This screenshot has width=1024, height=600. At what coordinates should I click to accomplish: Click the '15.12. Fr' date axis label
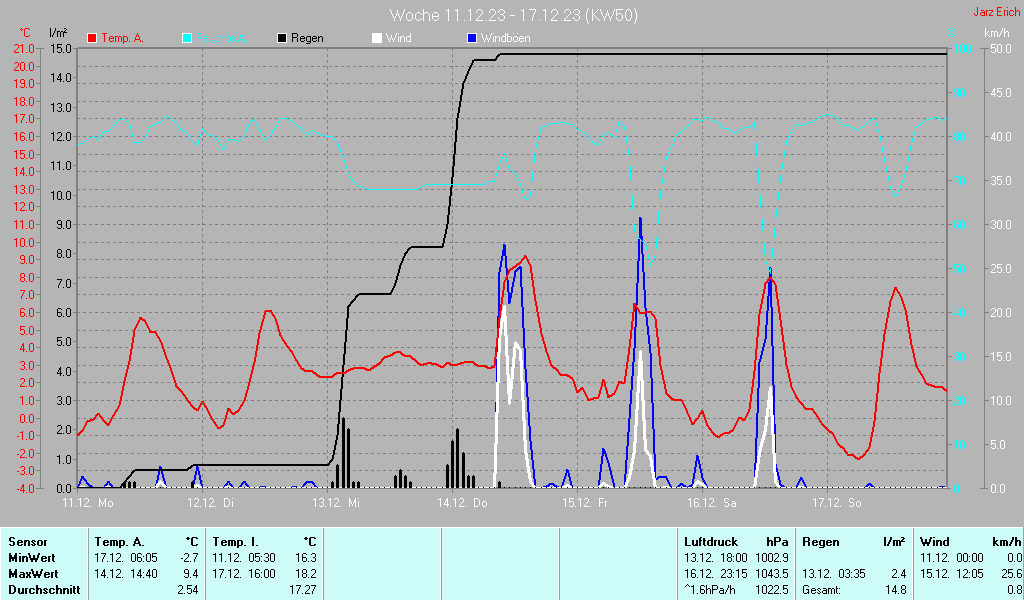(584, 503)
